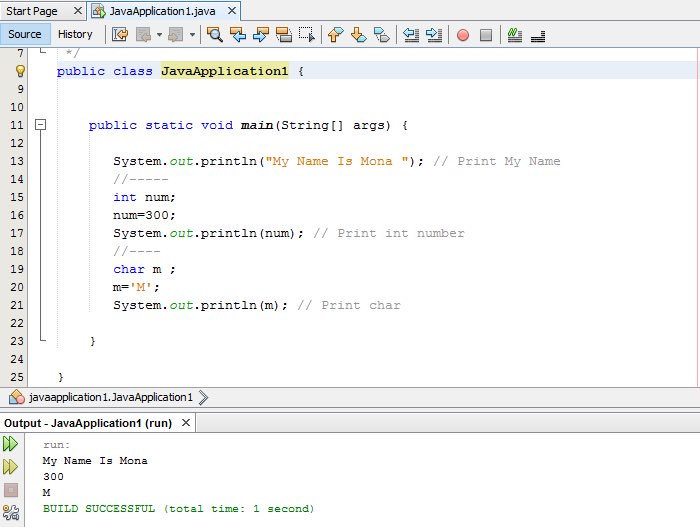Close the Start Page tab

(x=78, y=10)
